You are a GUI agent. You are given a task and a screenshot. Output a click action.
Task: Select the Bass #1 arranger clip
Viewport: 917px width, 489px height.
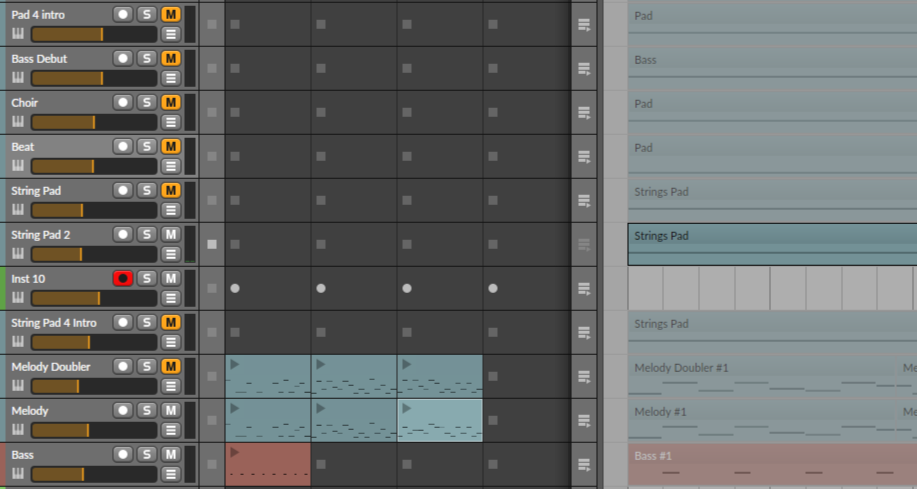tap(770, 464)
